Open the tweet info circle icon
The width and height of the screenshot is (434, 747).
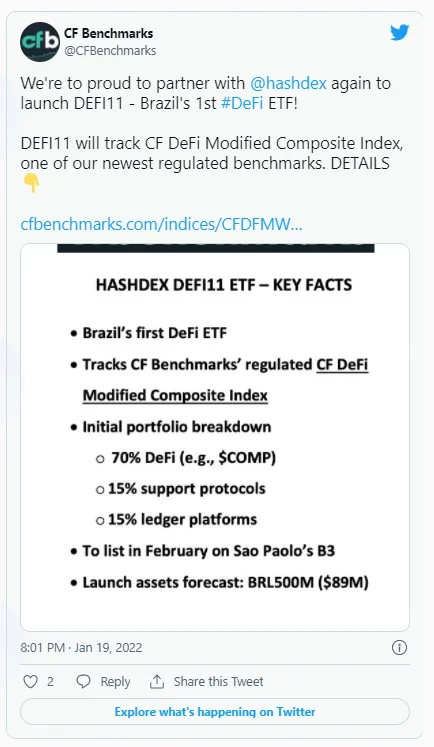coord(399,647)
